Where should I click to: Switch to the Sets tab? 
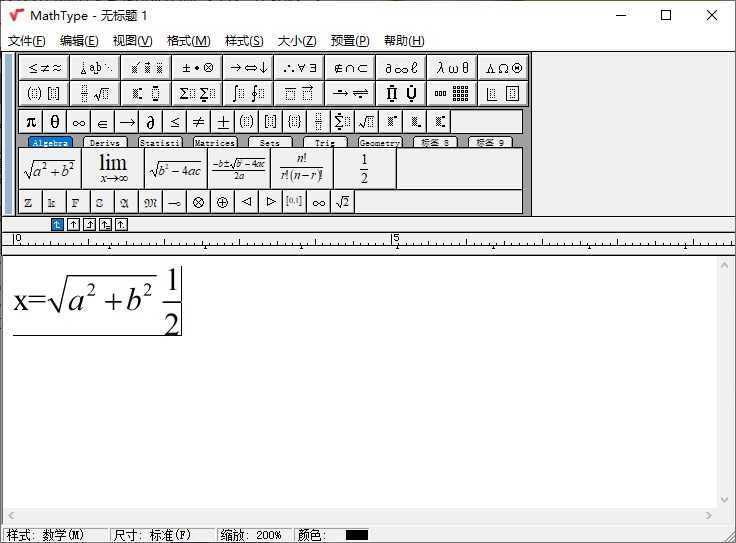point(270,142)
